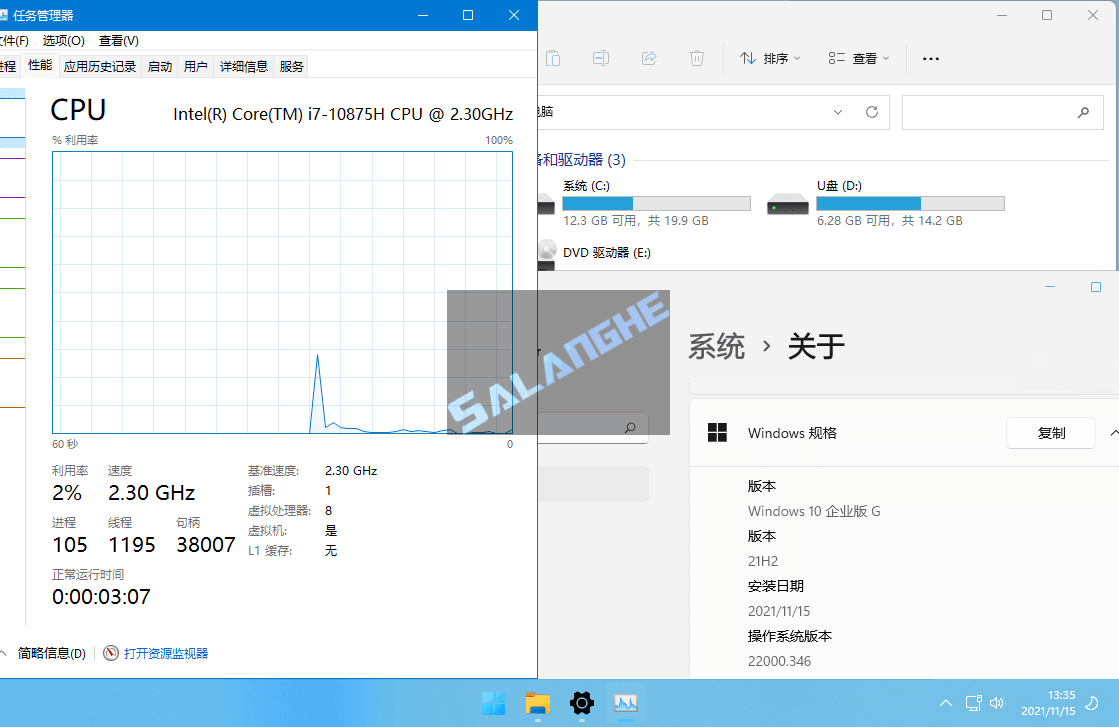Click the network icon in system tray

click(x=973, y=703)
